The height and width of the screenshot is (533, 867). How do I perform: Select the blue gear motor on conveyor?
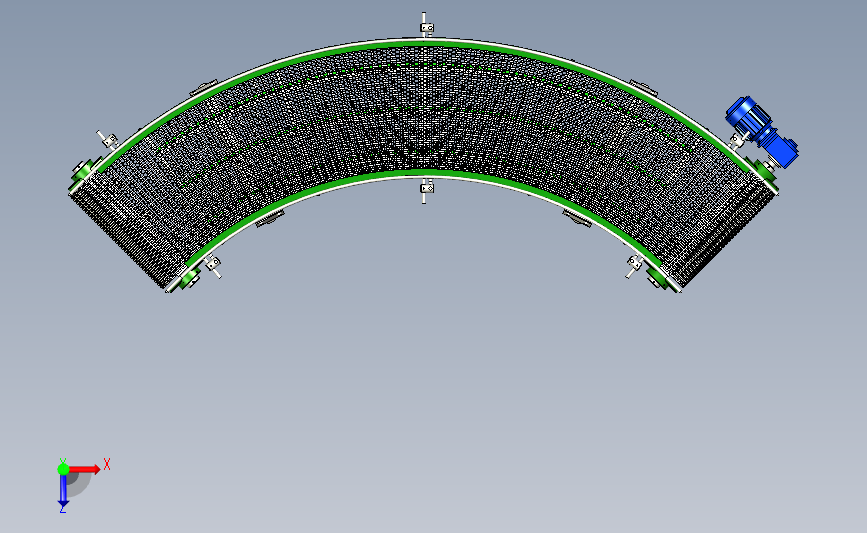click(x=761, y=132)
